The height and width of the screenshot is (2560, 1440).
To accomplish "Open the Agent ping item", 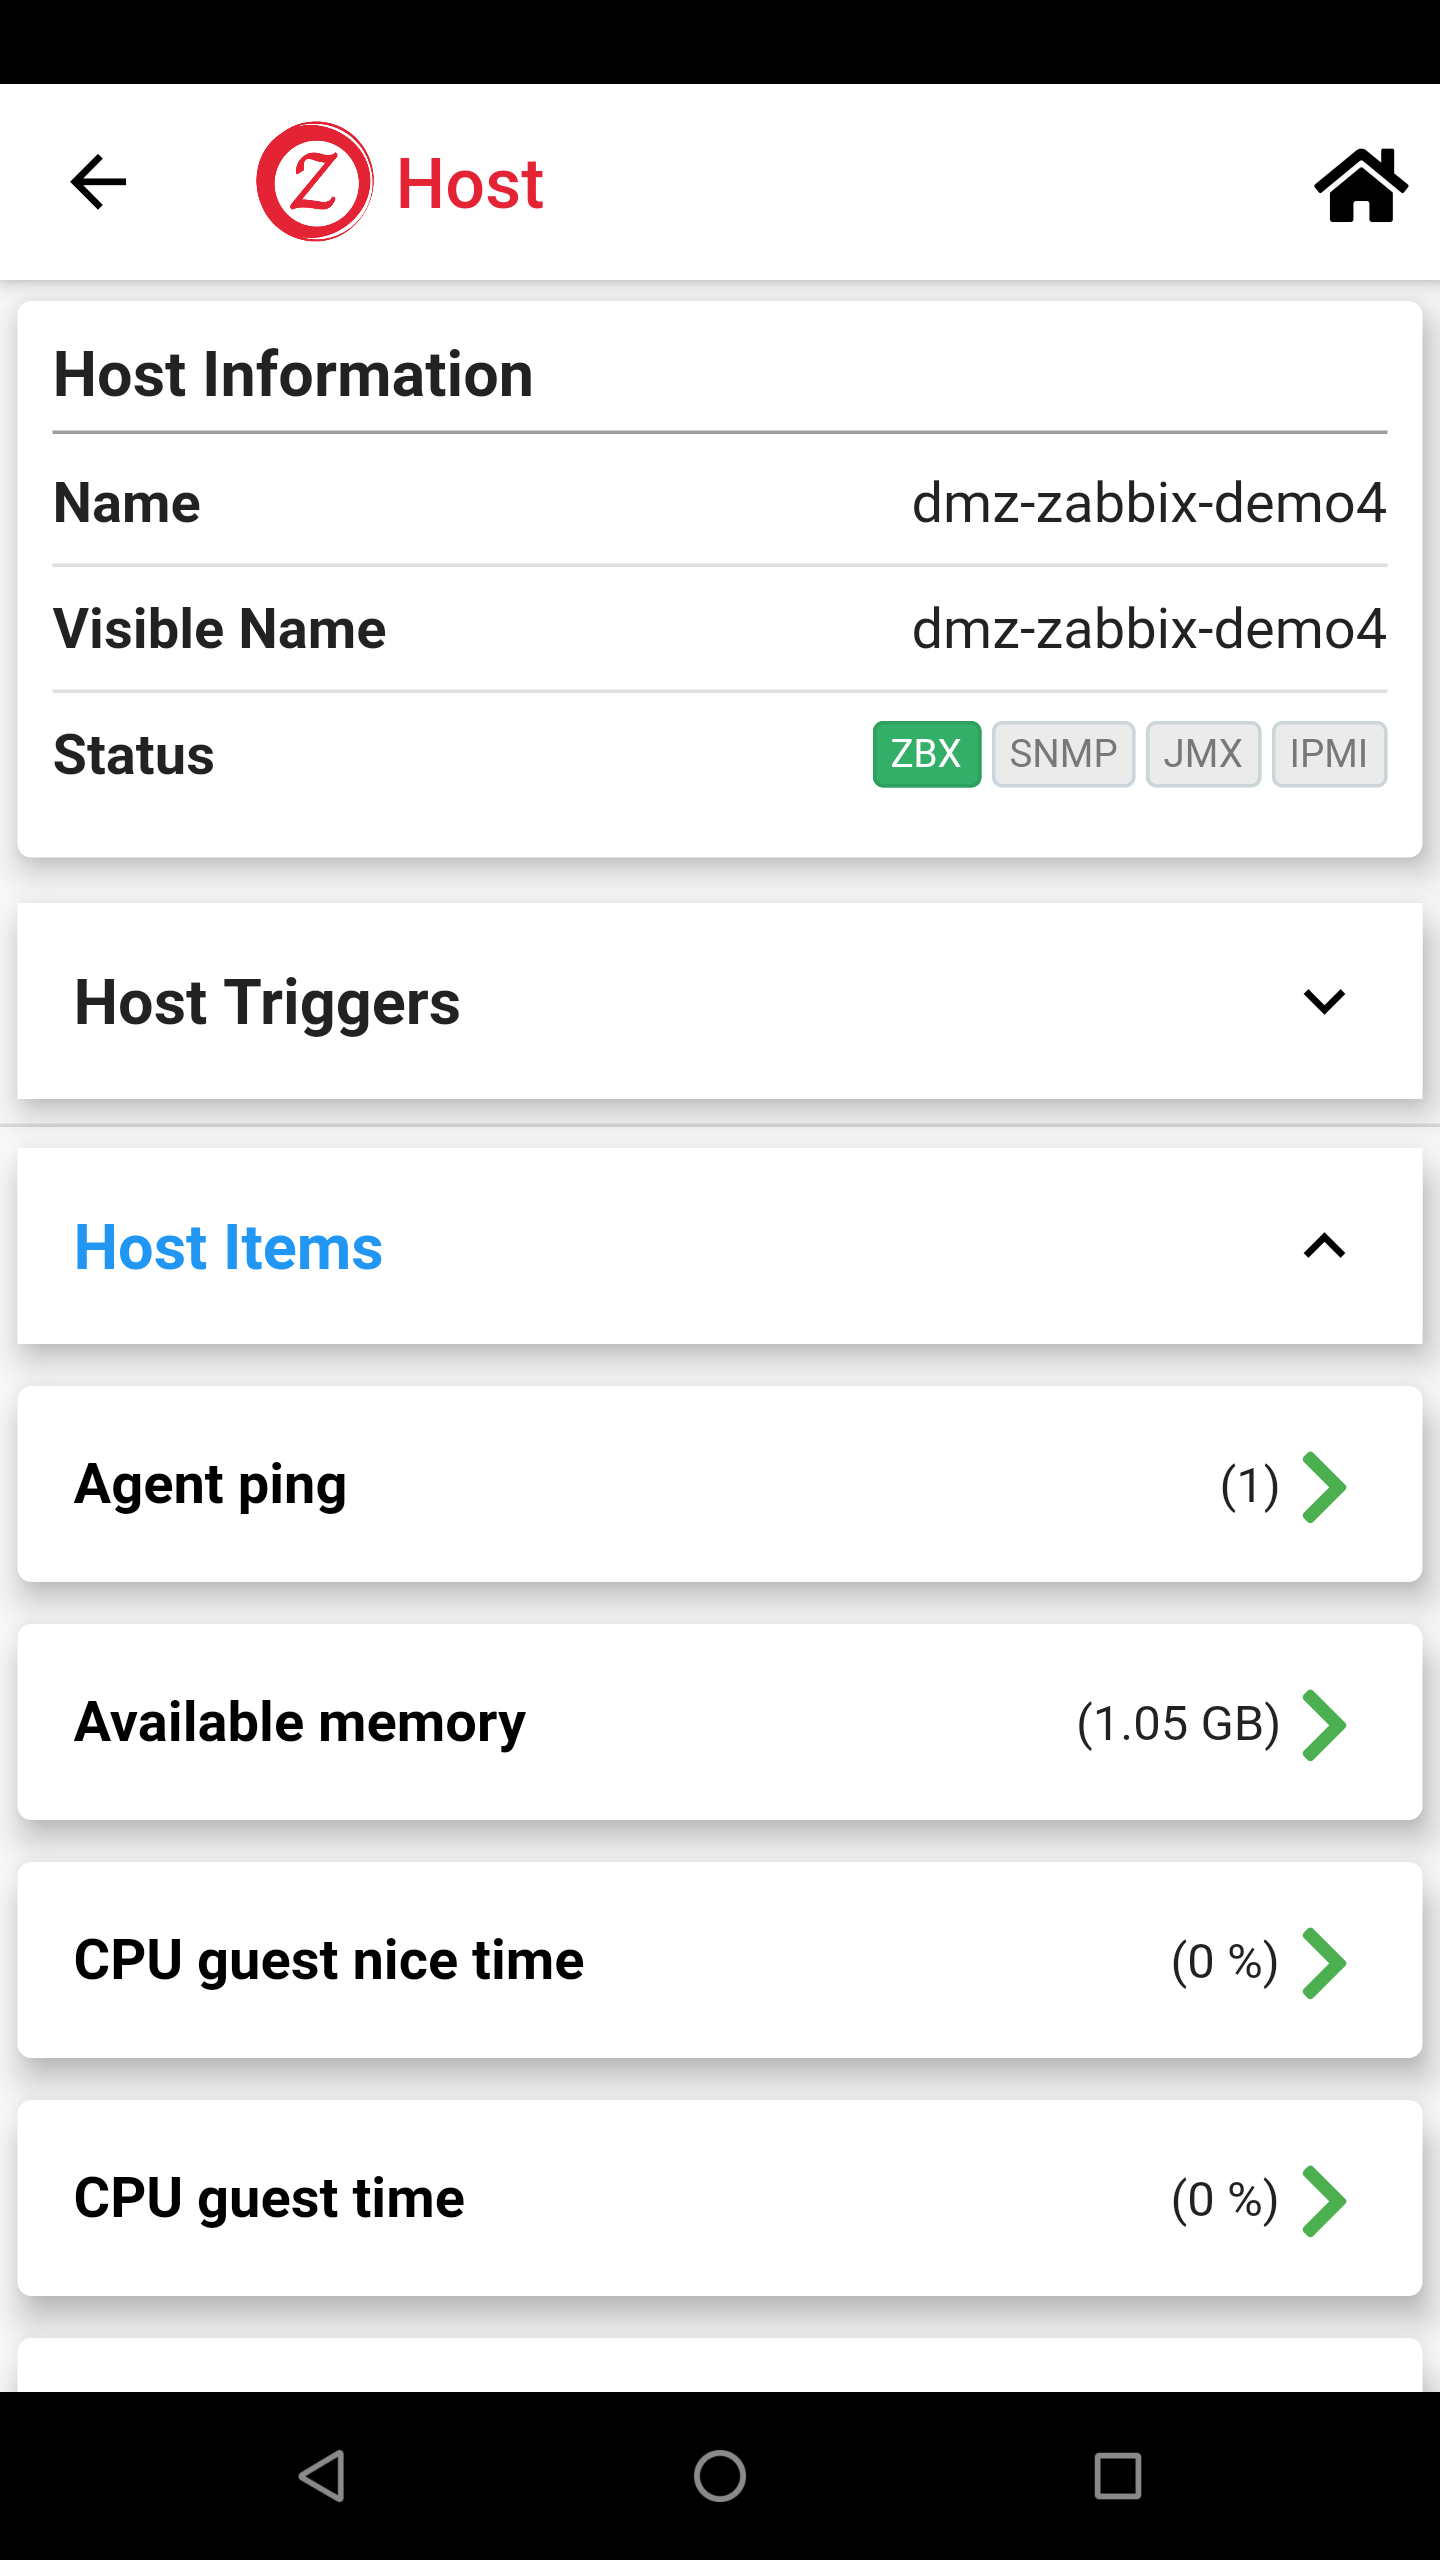I will tap(720, 1484).
